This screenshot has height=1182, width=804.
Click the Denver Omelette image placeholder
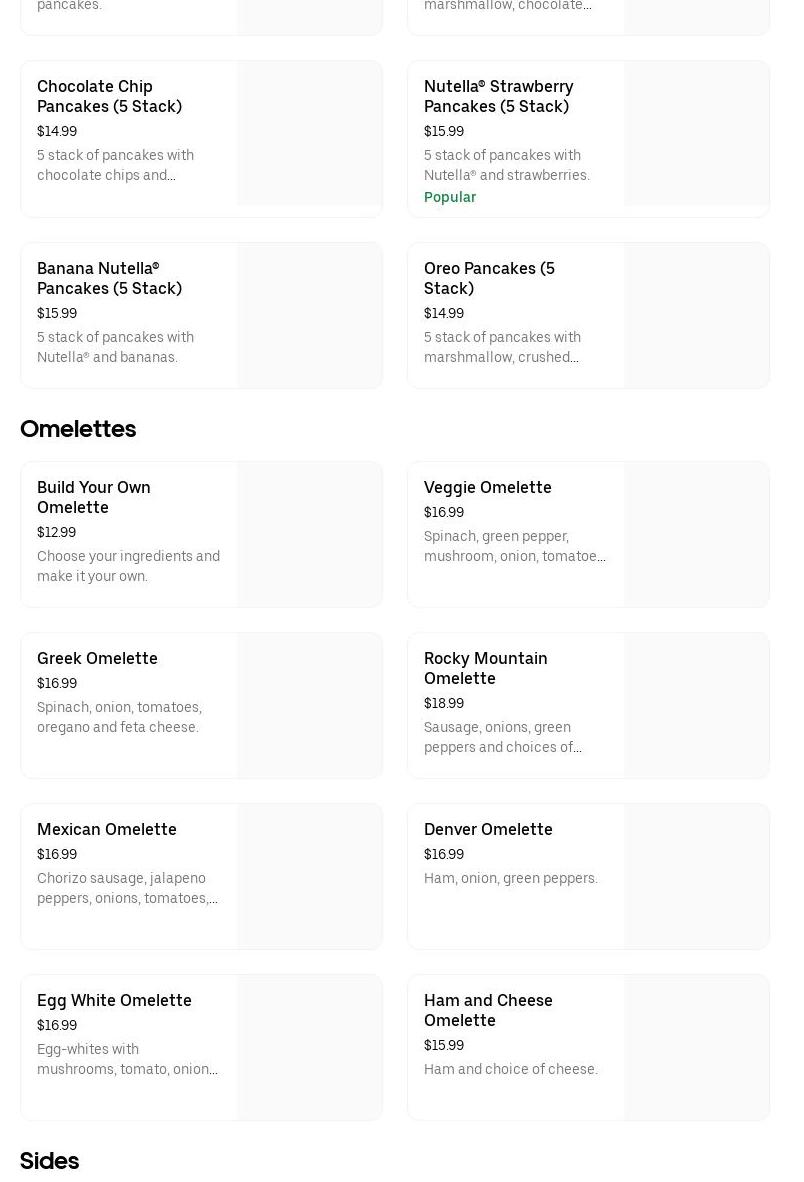pos(697,877)
